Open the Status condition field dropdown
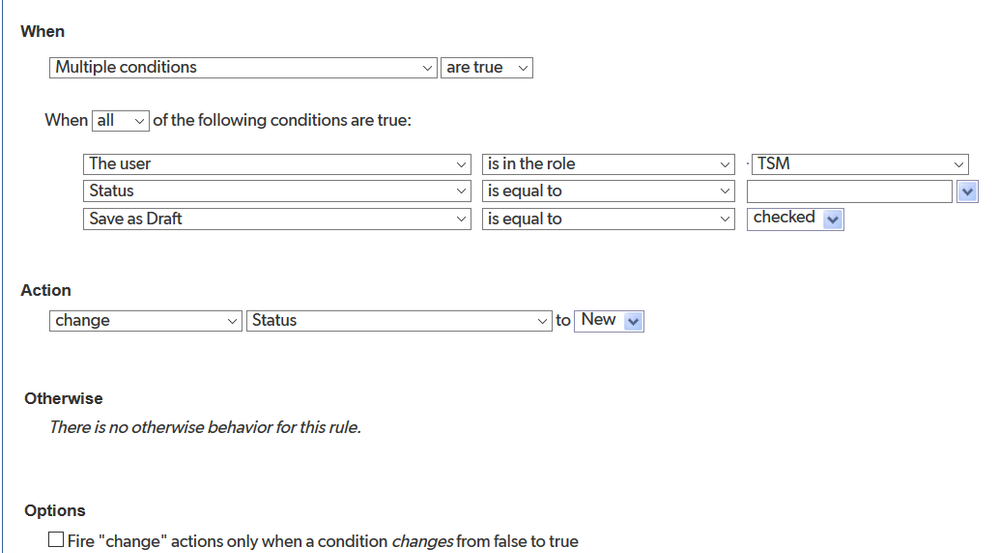Screen dimensions: 999x553 point(277,191)
